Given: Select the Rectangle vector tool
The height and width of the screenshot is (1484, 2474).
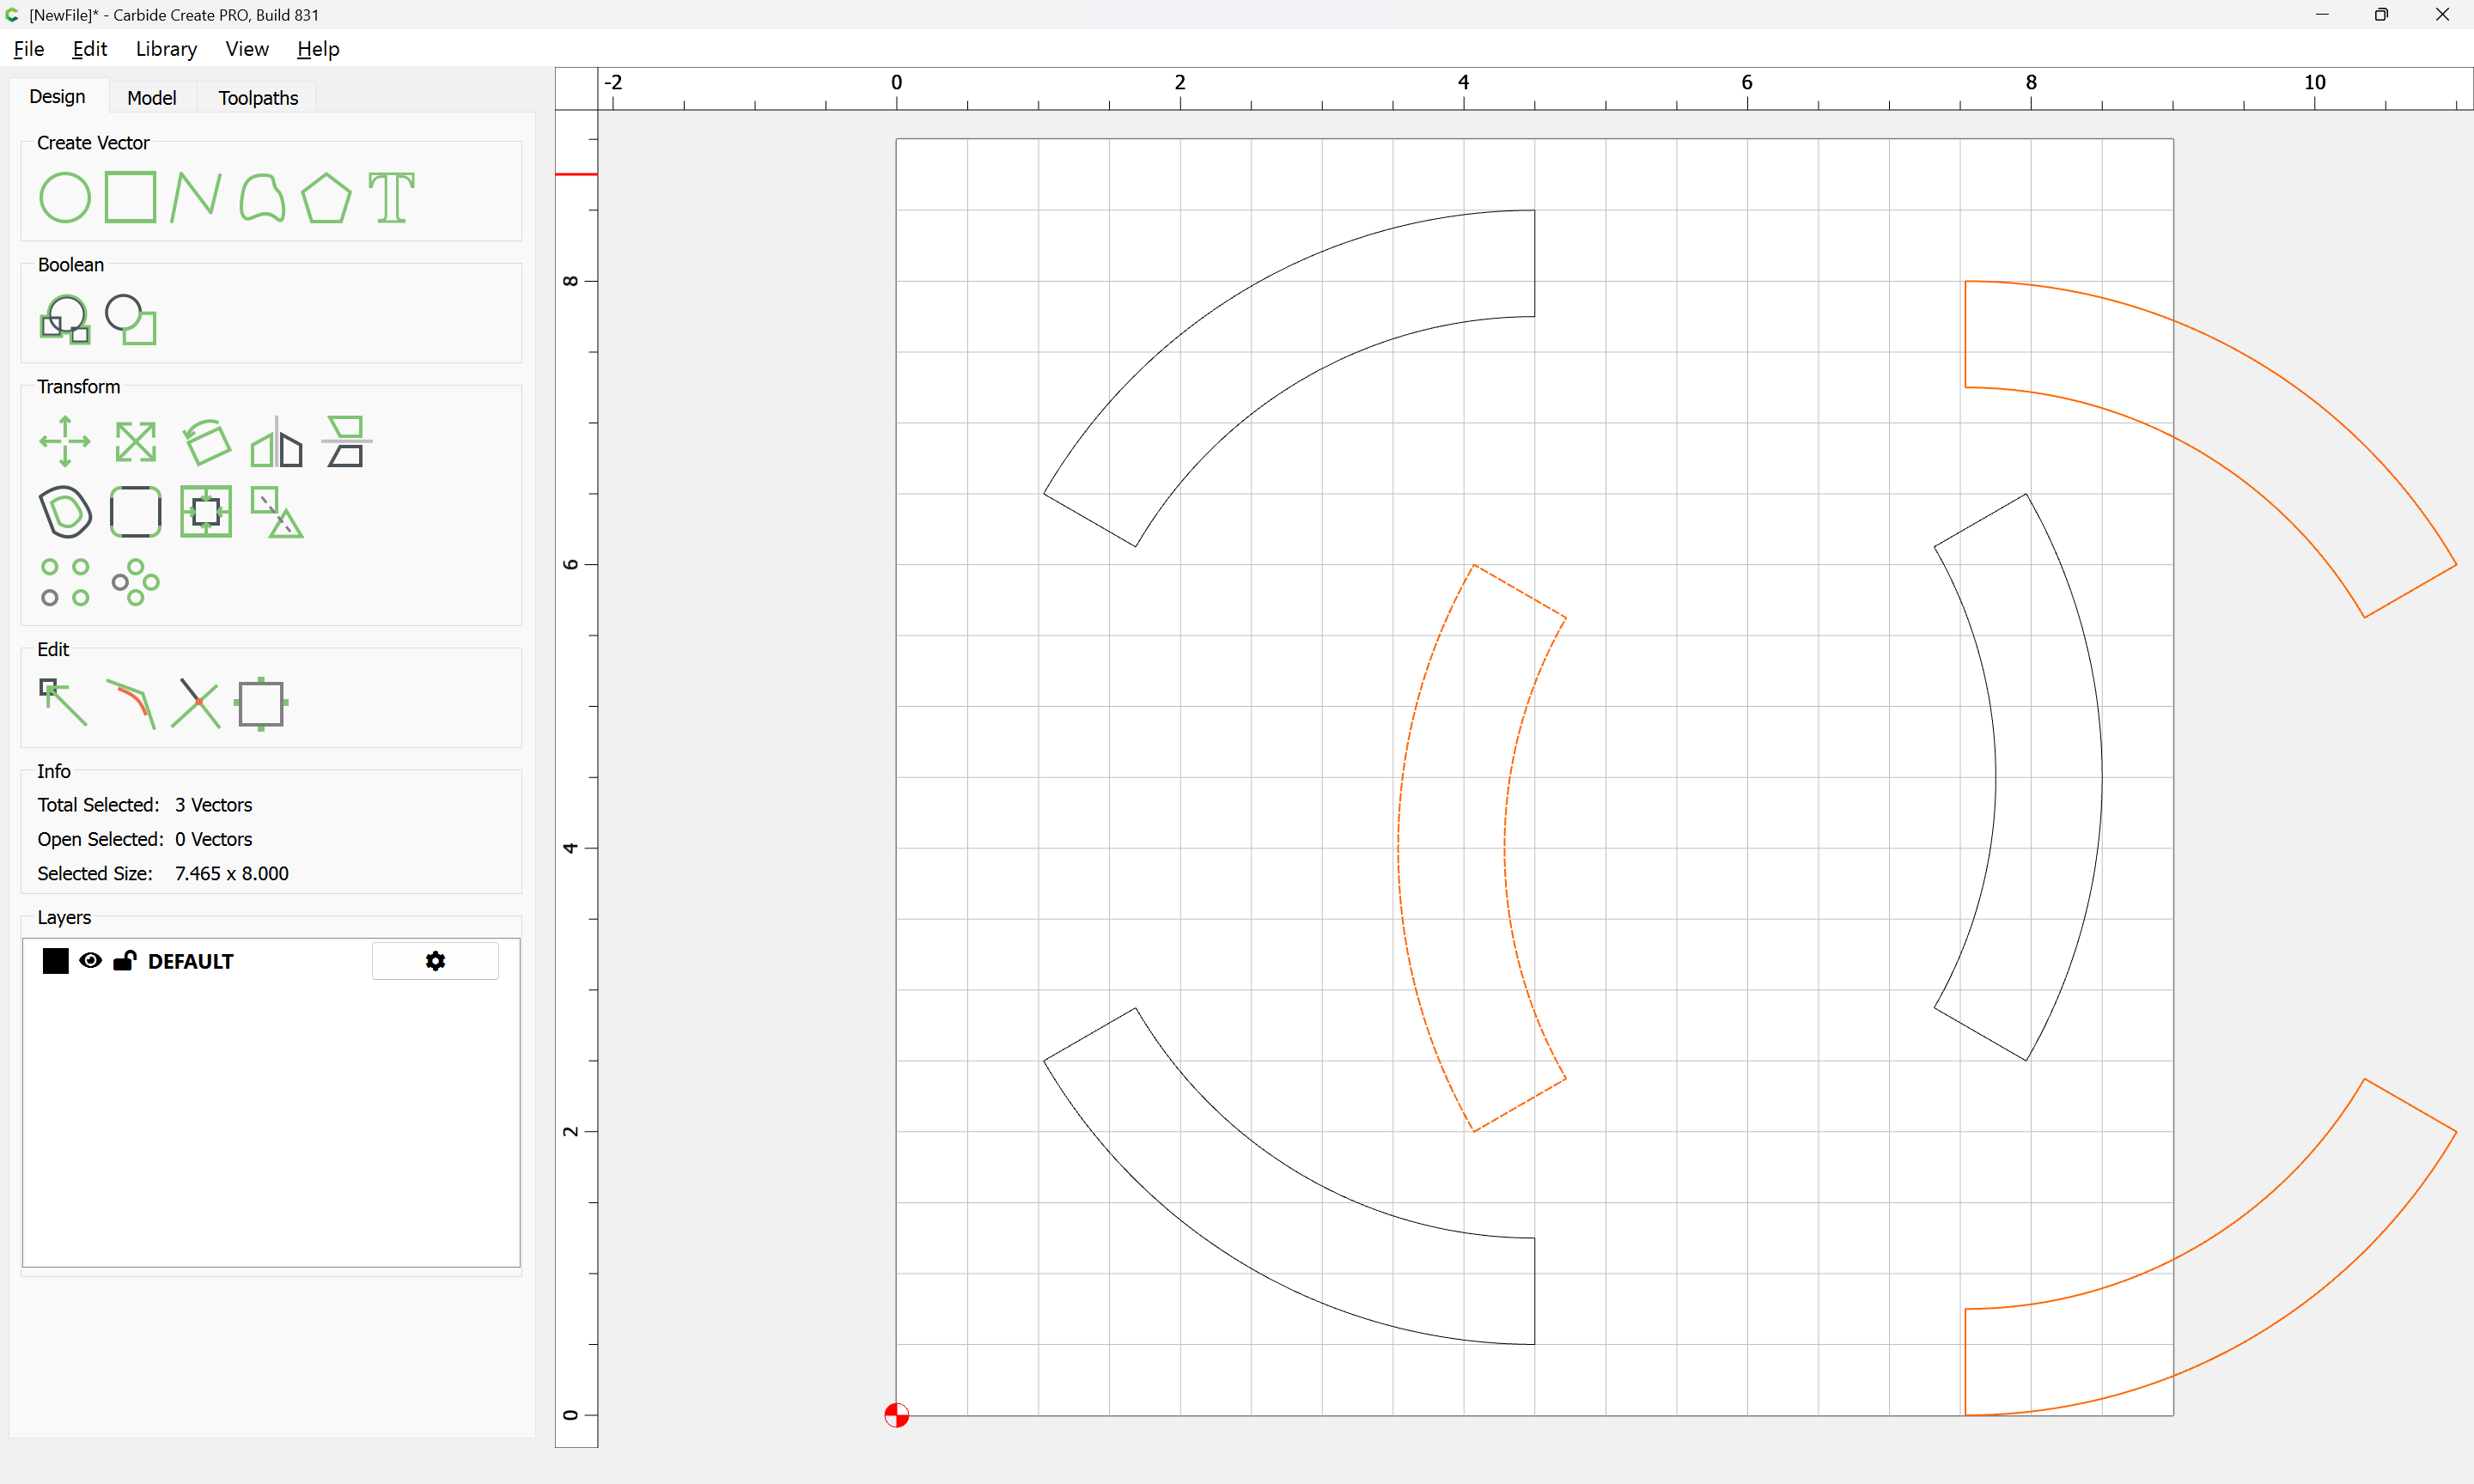Looking at the screenshot, I should pos(130,197).
